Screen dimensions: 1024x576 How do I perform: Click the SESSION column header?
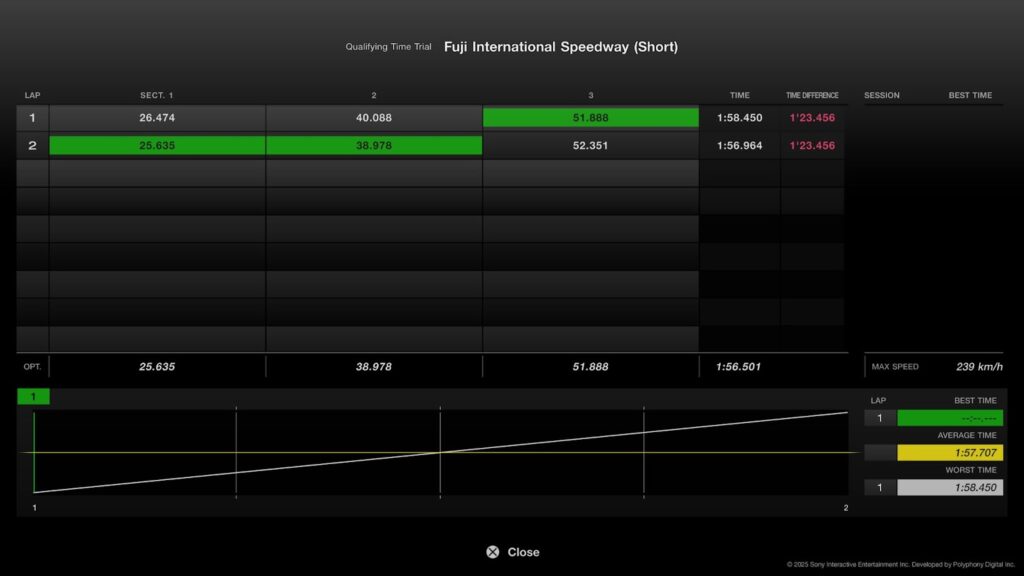pyautogui.click(x=882, y=96)
